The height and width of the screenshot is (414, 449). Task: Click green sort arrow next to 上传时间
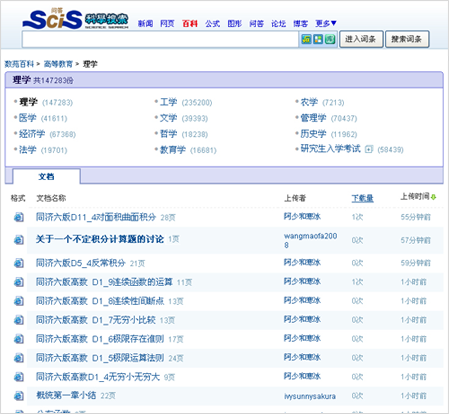(x=433, y=197)
